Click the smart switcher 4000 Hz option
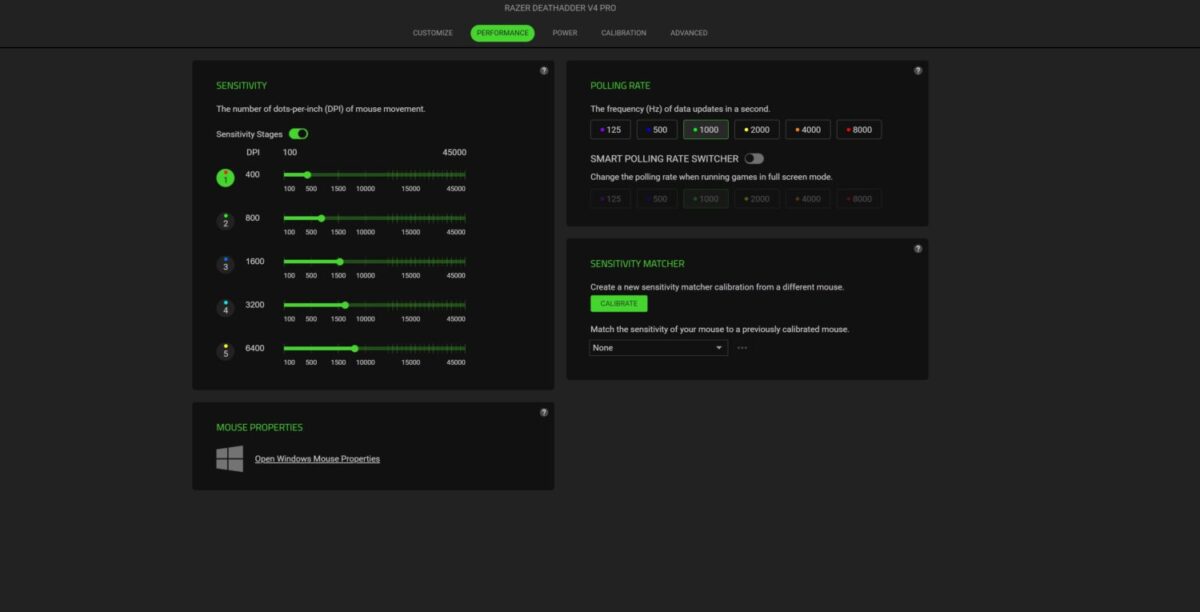The height and width of the screenshot is (612, 1200). [808, 199]
